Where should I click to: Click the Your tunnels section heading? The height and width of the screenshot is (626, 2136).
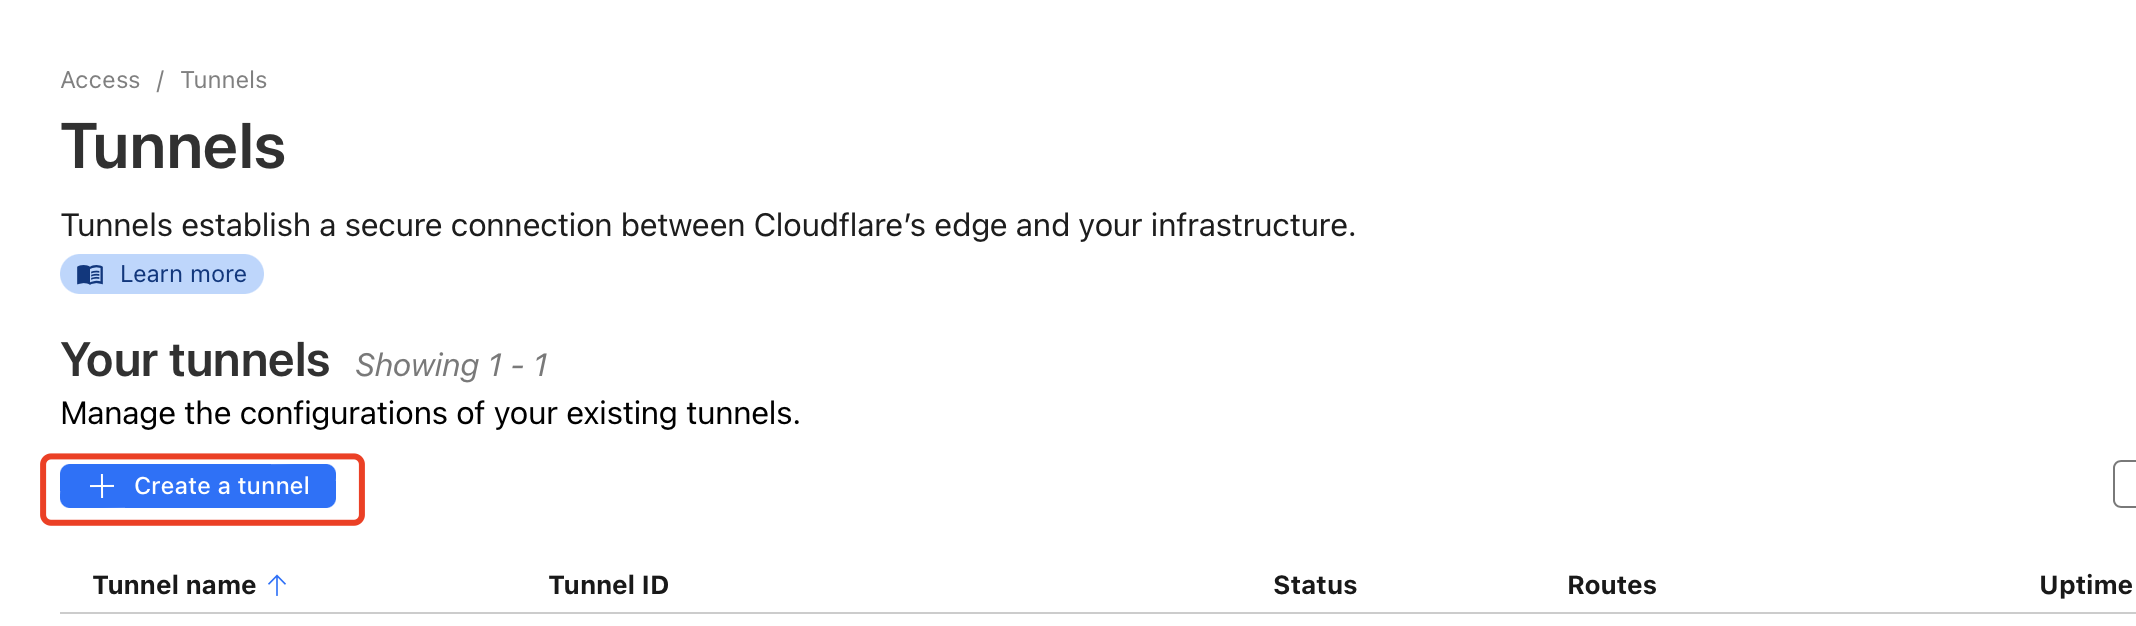click(195, 360)
